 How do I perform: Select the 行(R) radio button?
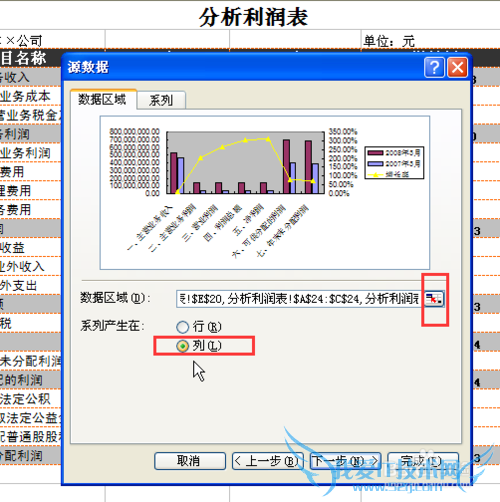click(x=182, y=327)
